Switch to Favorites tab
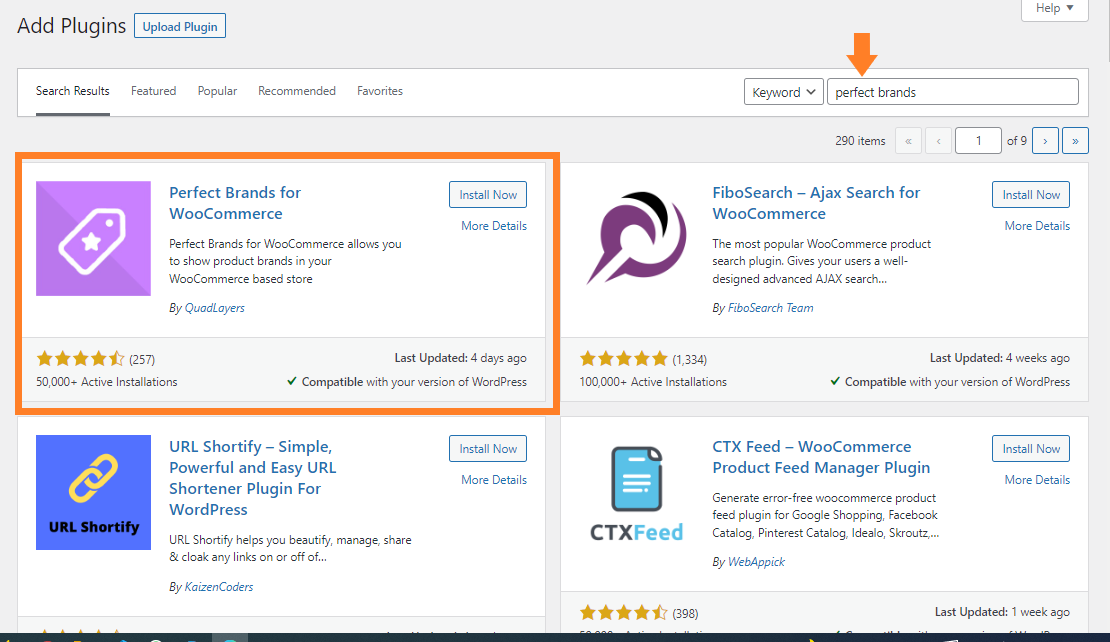 click(x=379, y=91)
